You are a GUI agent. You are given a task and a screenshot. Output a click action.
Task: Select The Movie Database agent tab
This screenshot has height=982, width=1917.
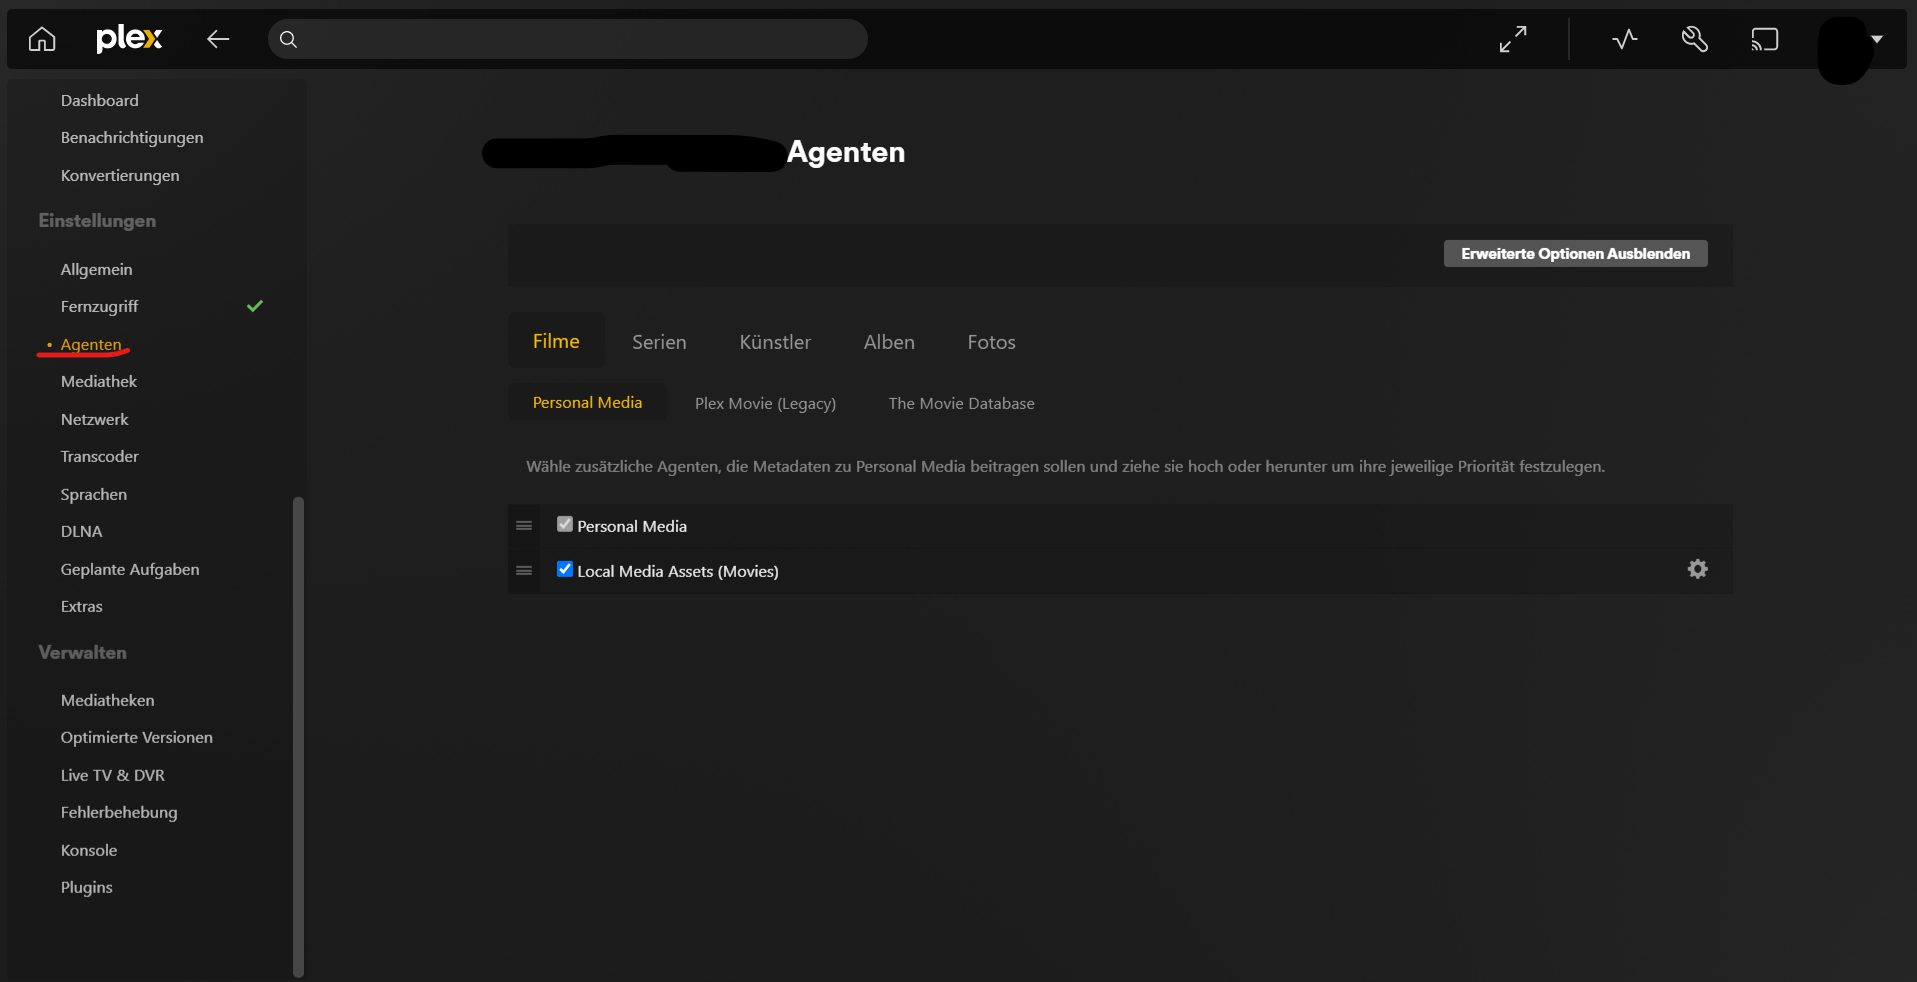[x=961, y=403]
